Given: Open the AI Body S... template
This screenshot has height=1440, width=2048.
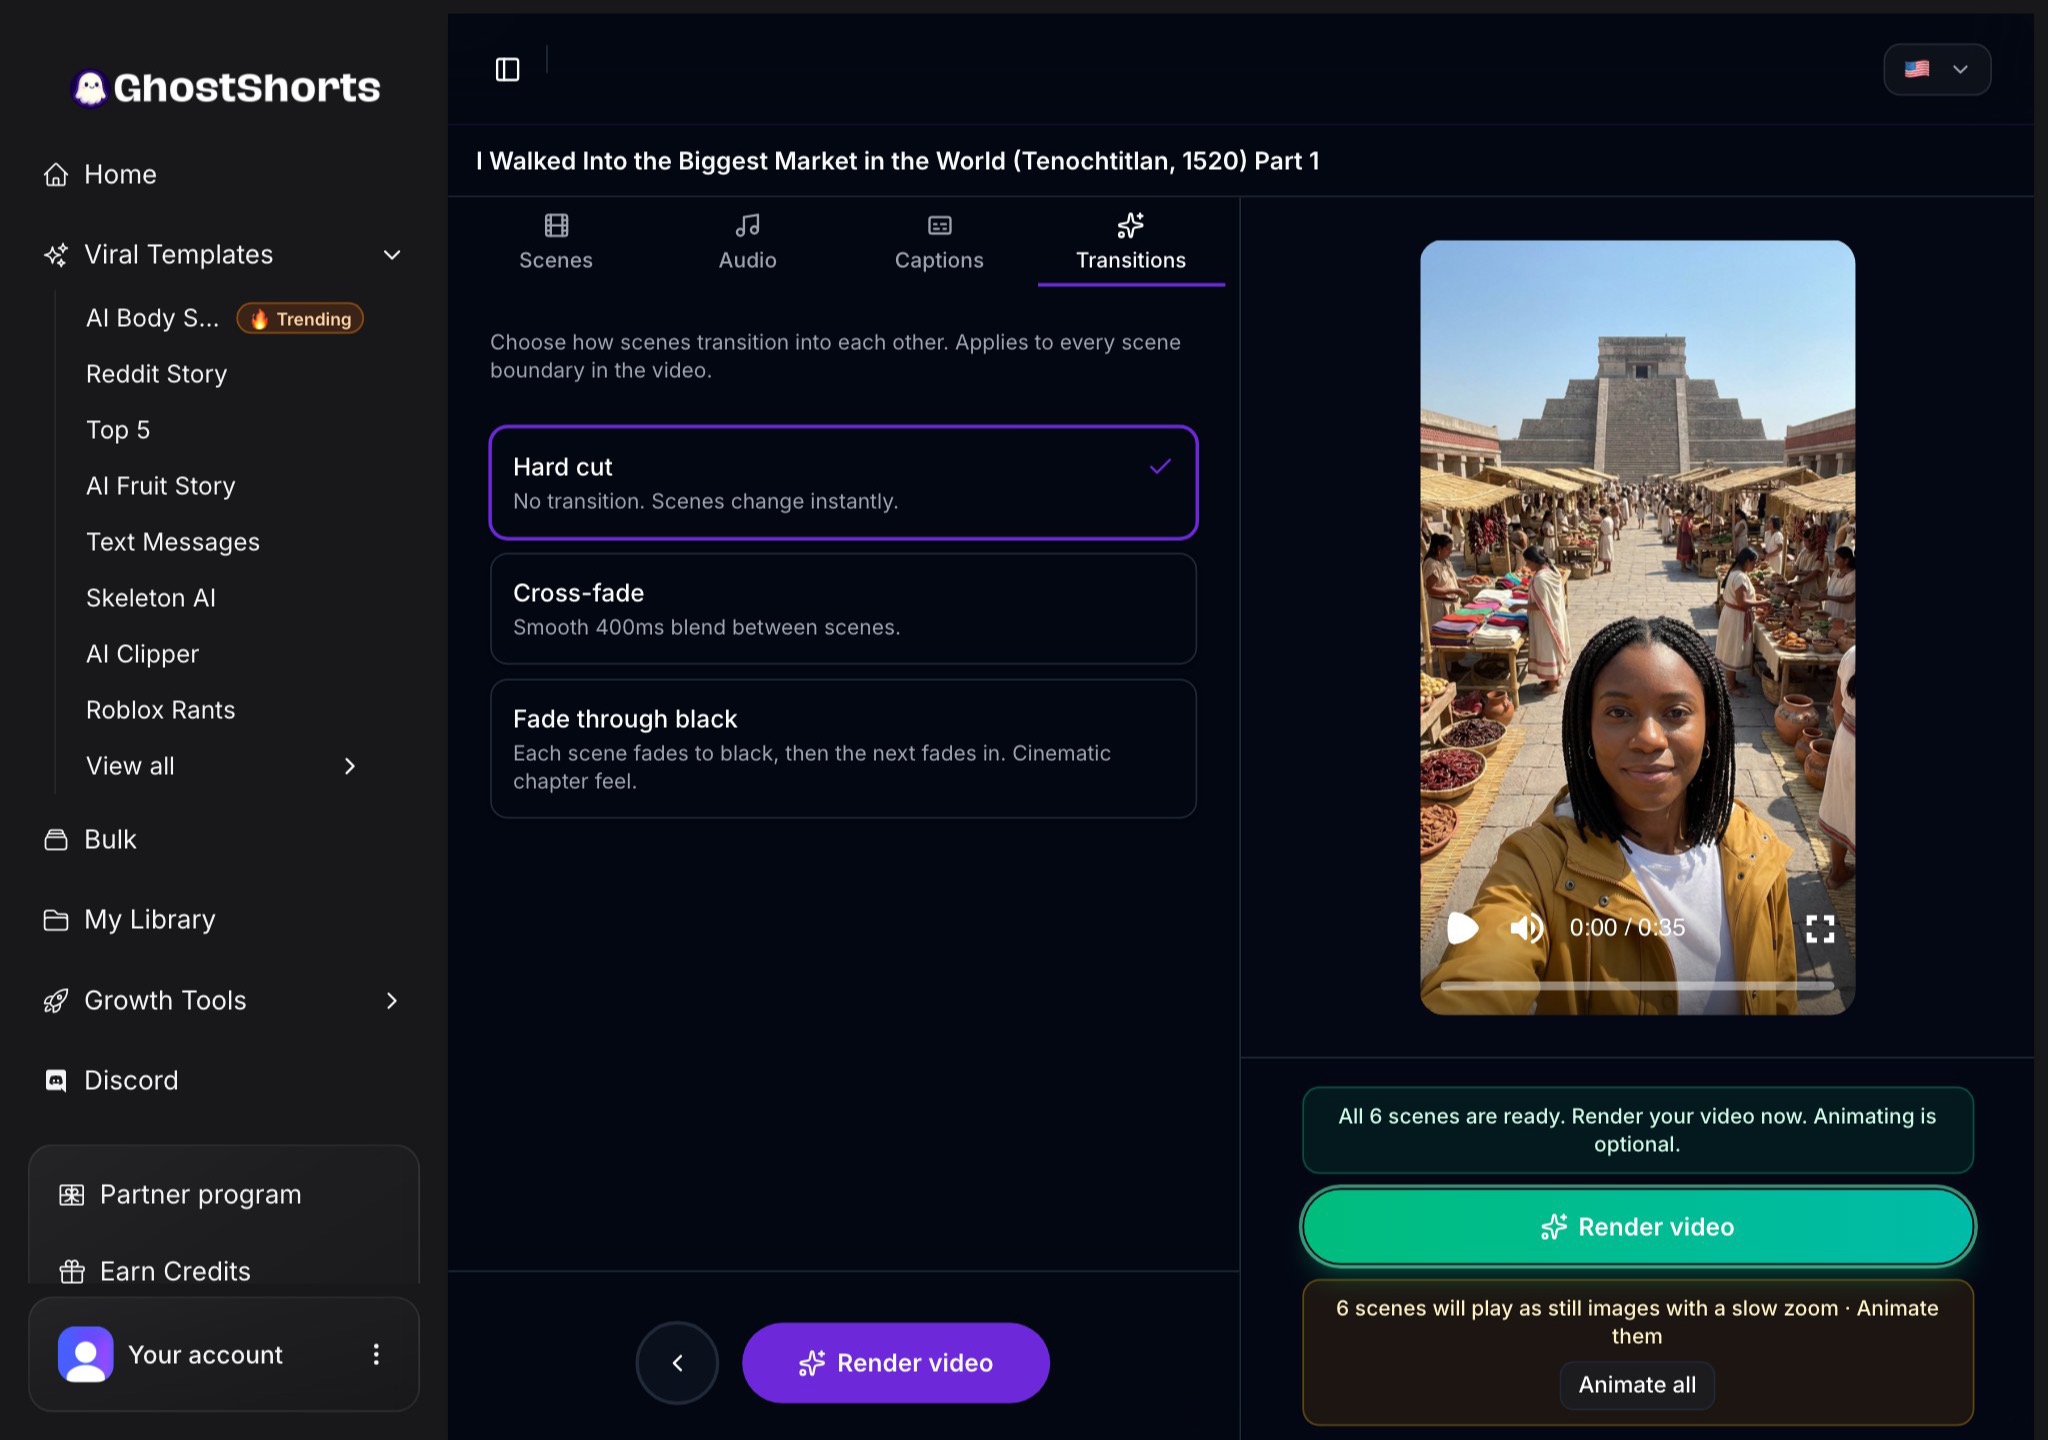Looking at the screenshot, I should click(x=152, y=318).
